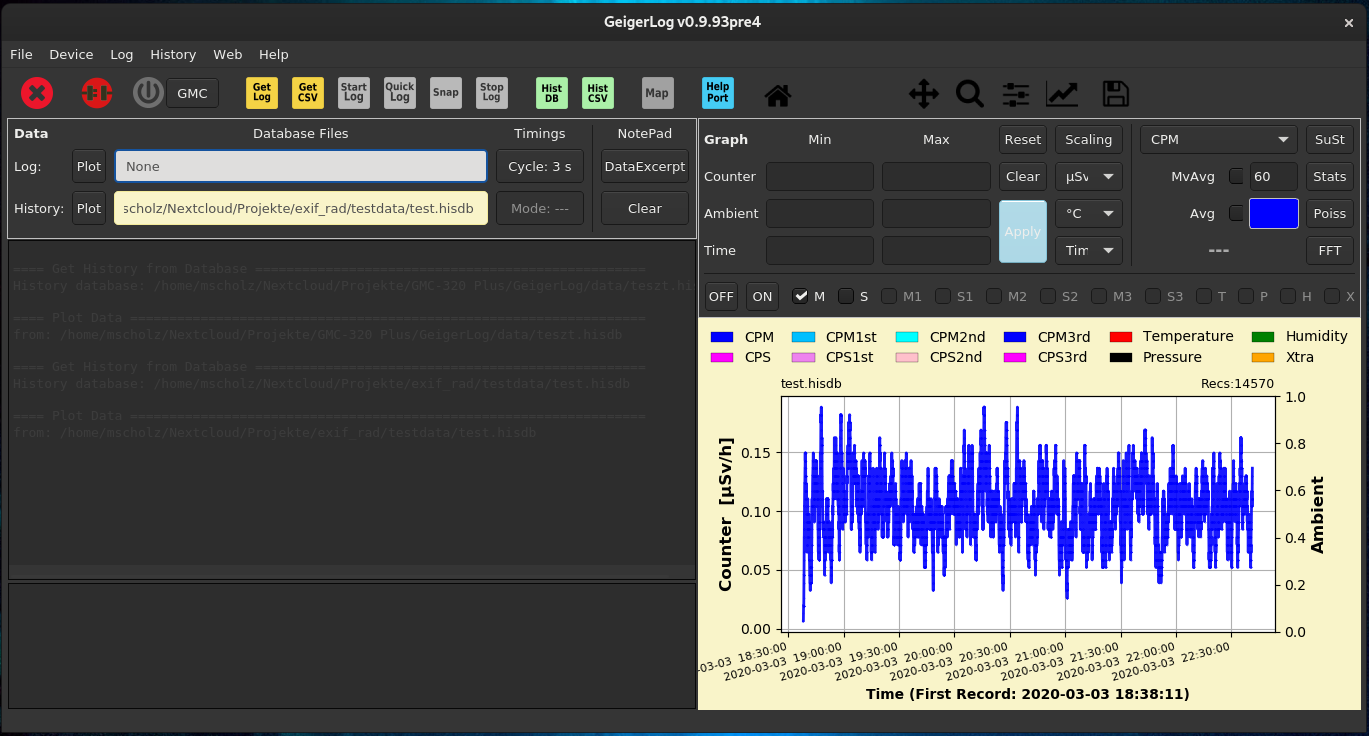Activate the pan arrows tool

[923, 94]
